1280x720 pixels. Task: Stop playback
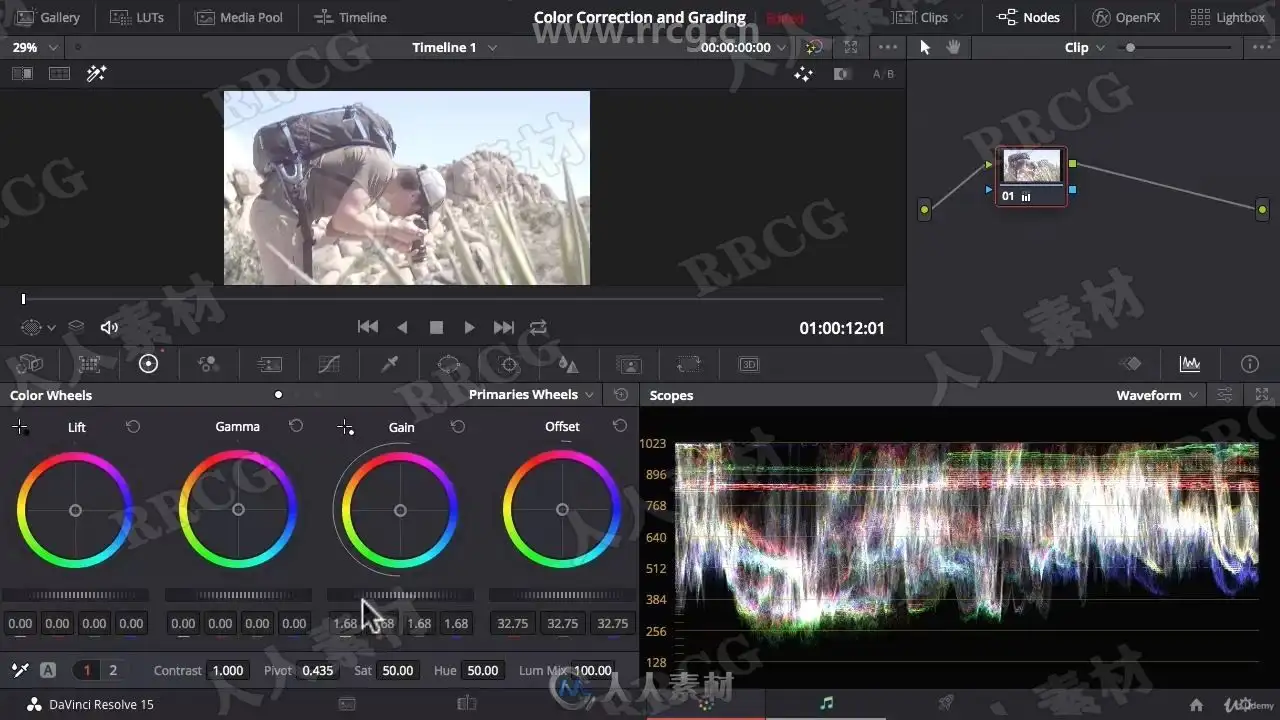click(x=436, y=327)
